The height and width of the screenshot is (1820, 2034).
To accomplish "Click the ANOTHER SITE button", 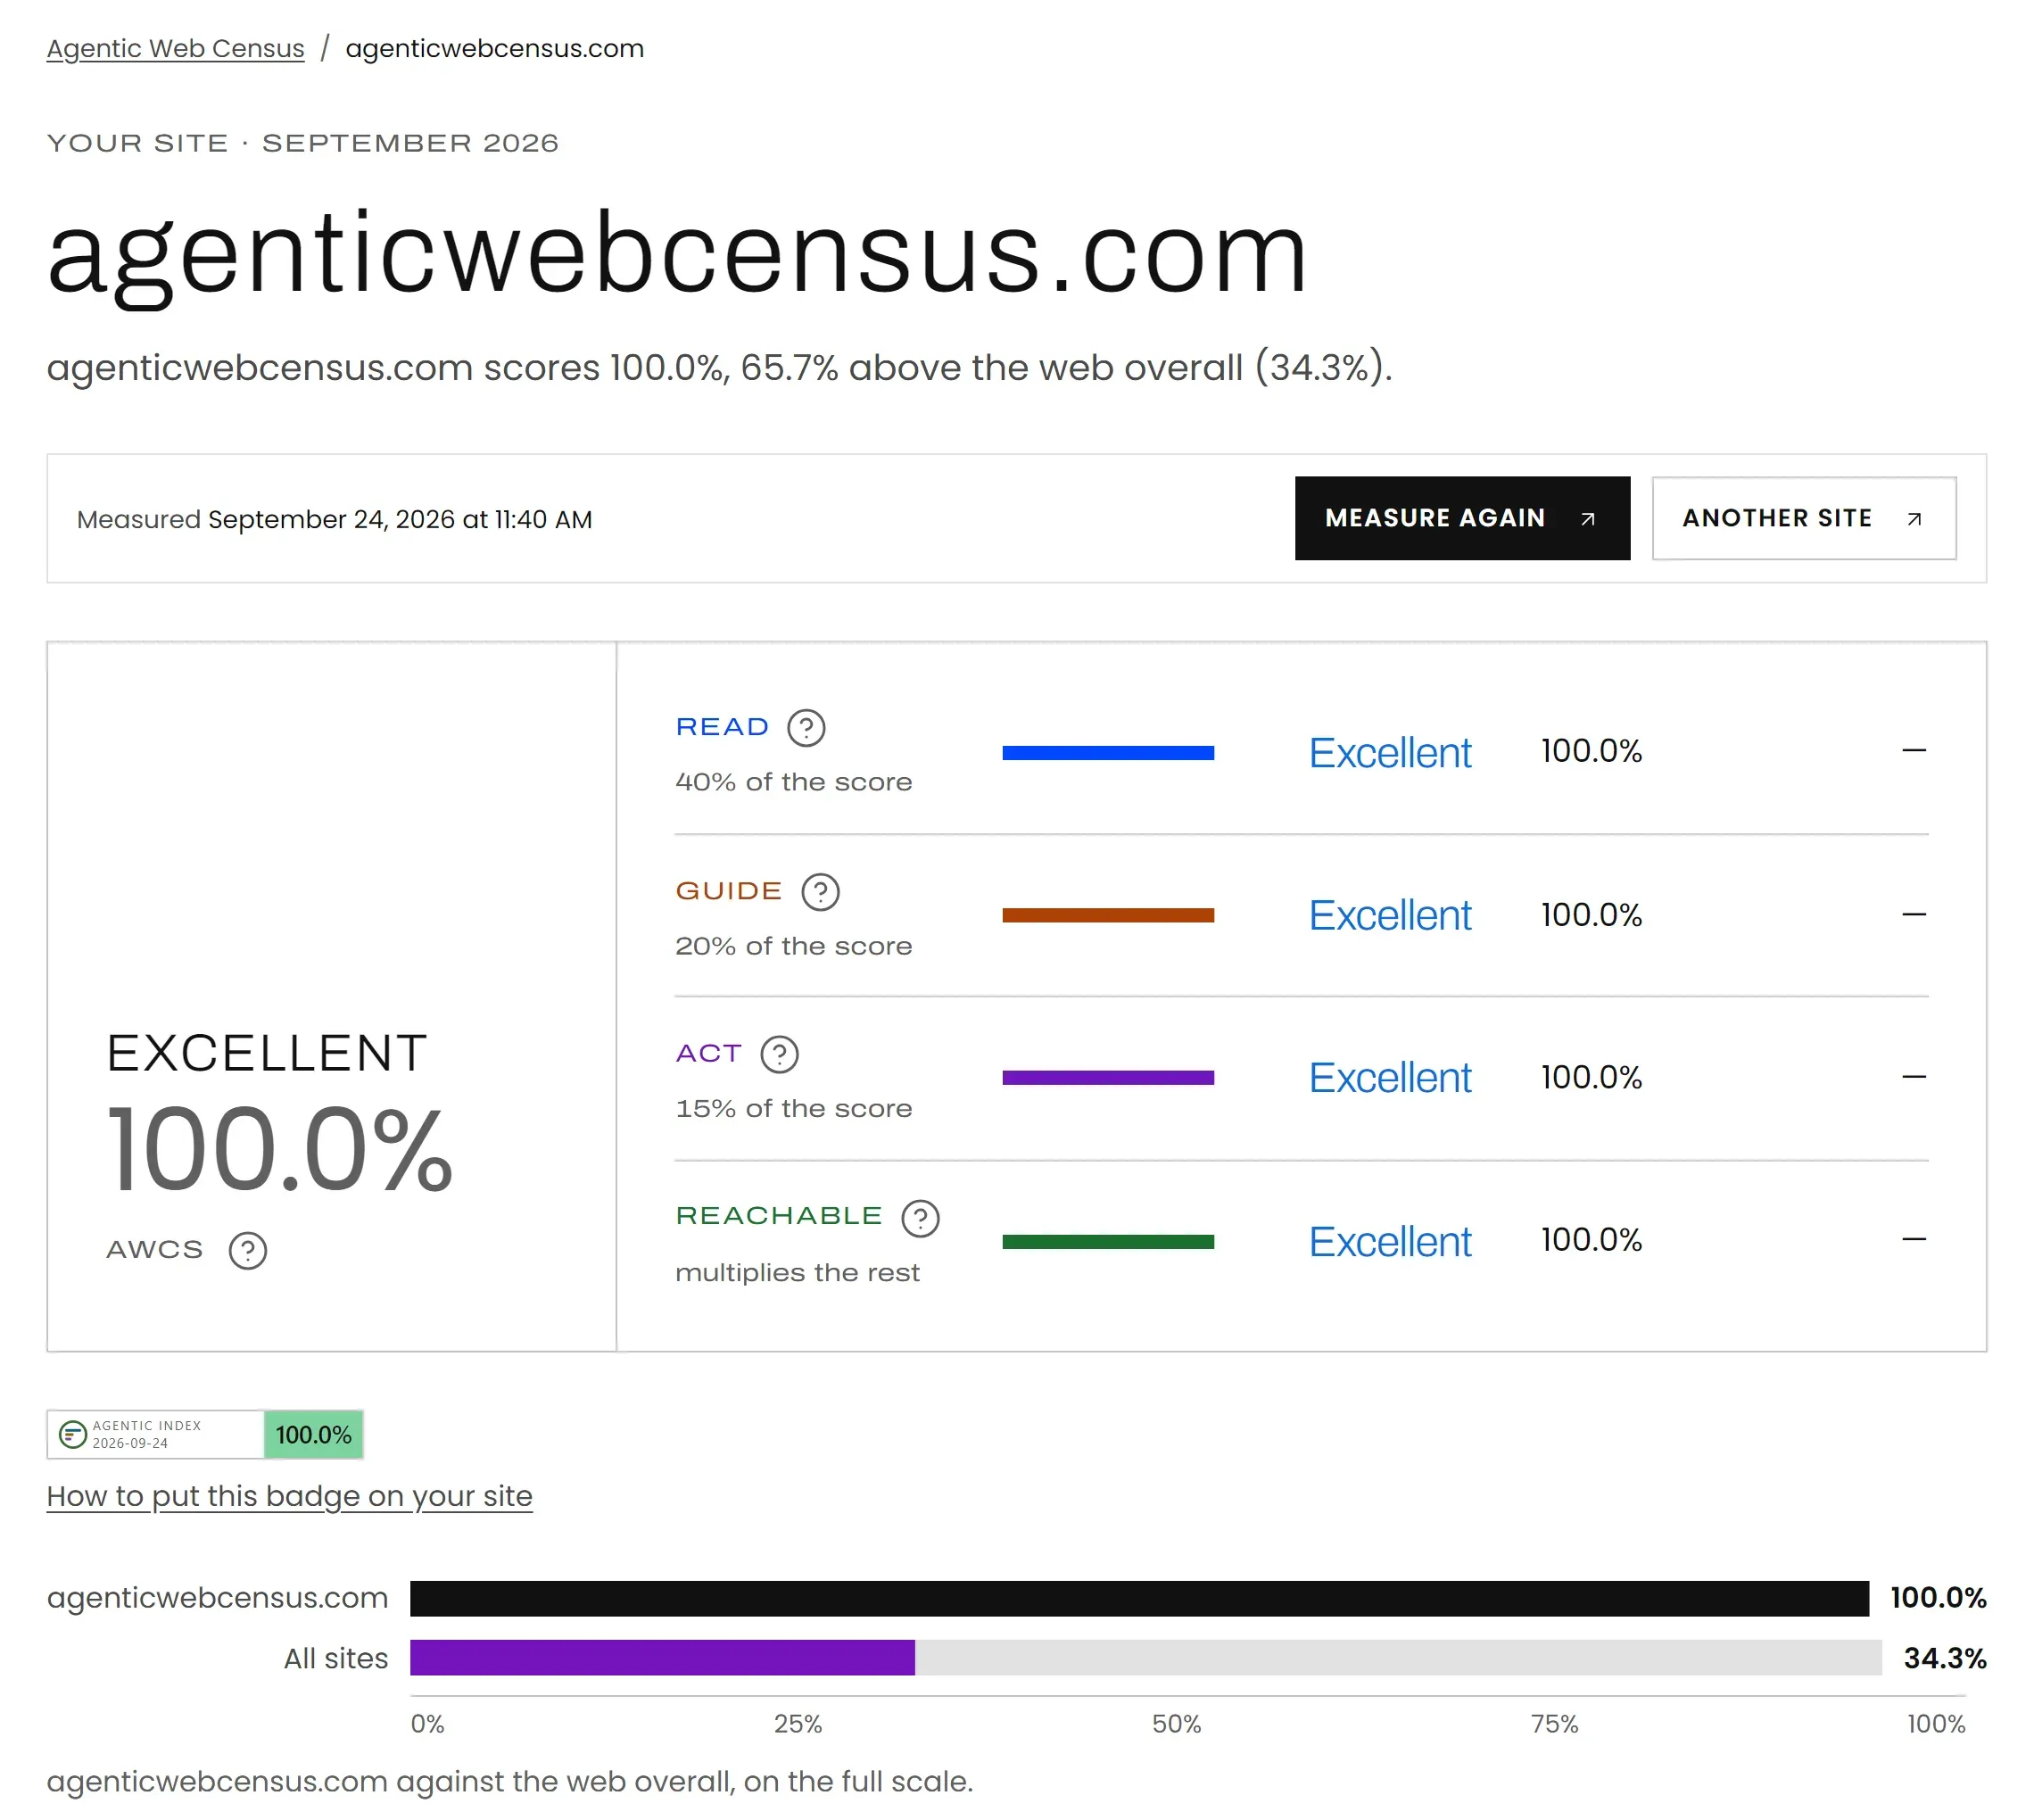I will [x=1803, y=518].
